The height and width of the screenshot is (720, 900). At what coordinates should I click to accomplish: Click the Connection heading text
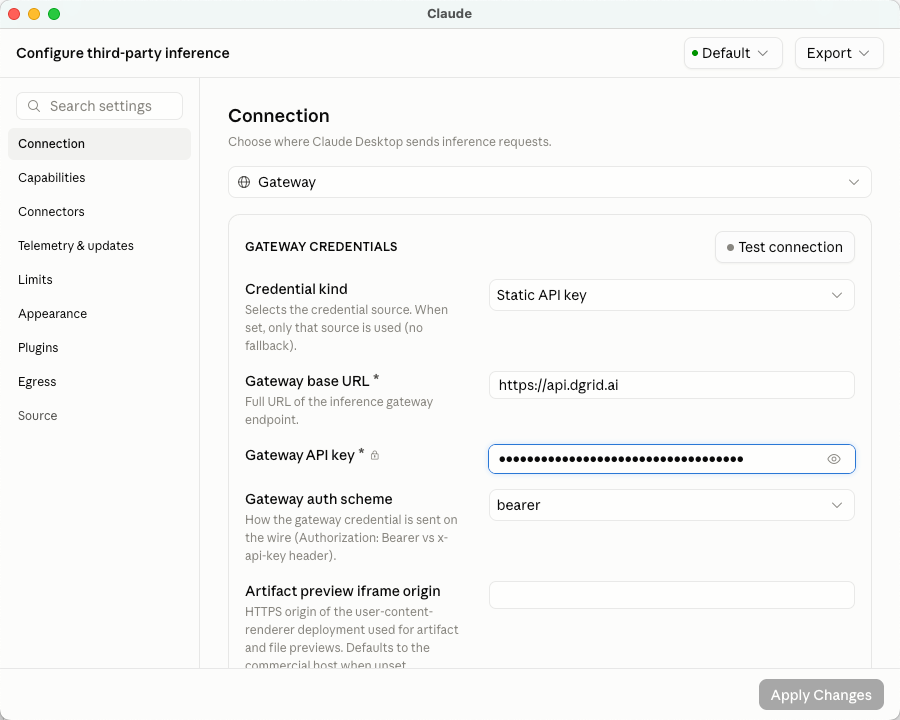point(279,116)
